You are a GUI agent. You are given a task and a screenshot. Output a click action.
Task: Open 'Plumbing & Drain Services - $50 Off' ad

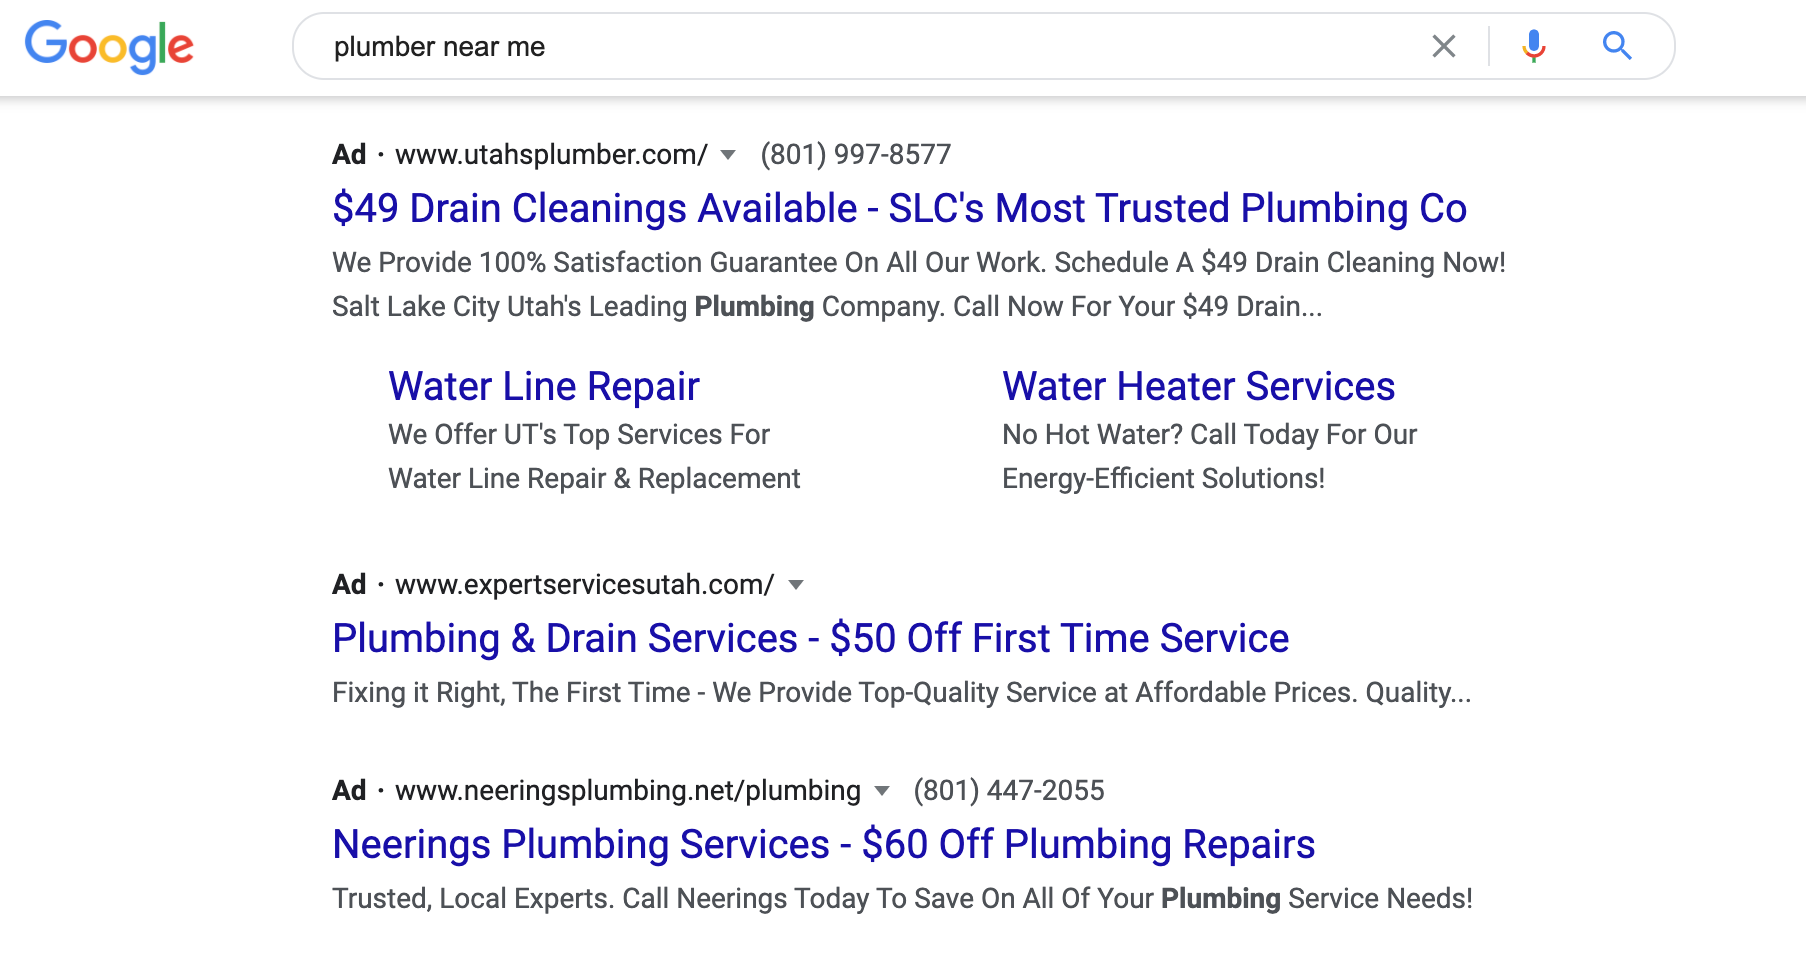(x=810, y=638)
